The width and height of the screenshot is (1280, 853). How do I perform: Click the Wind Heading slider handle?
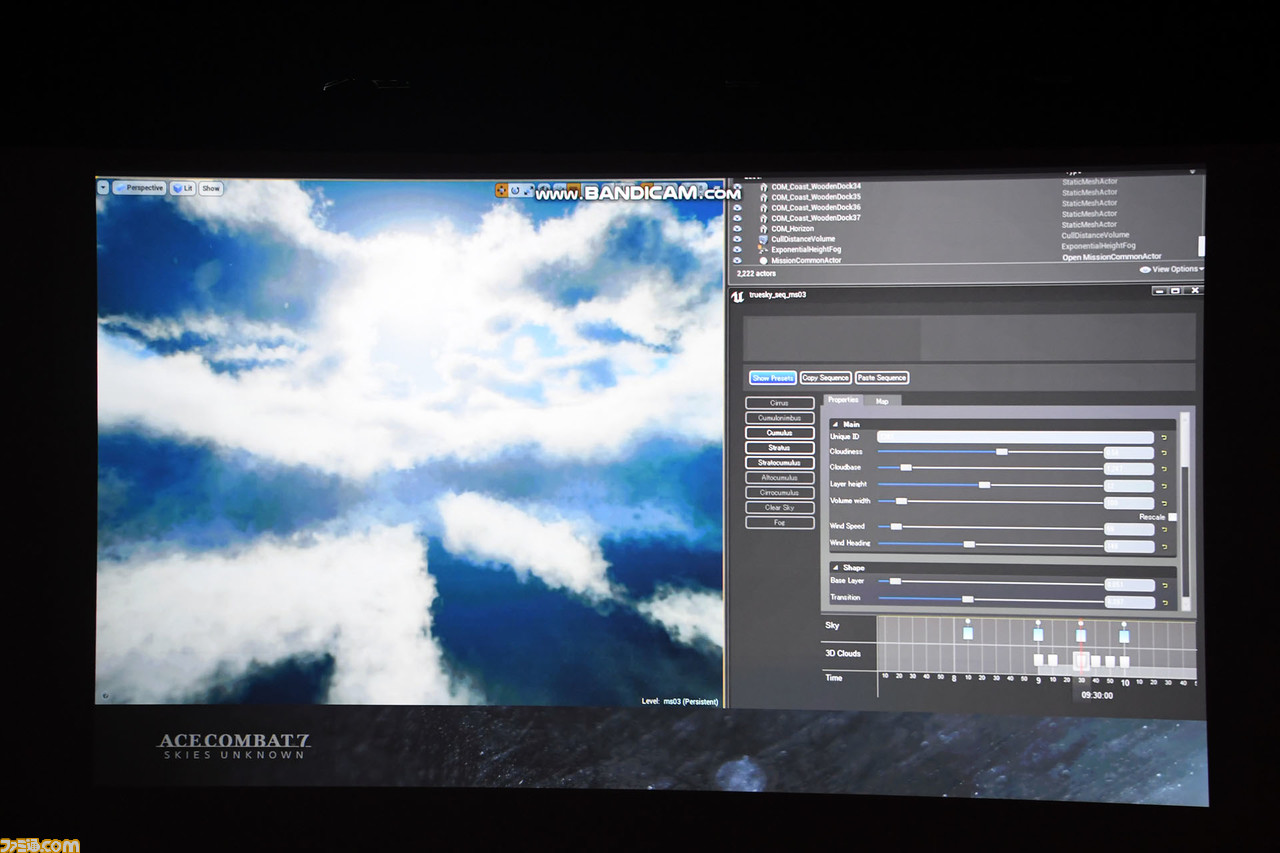click(x=969, y=546)
